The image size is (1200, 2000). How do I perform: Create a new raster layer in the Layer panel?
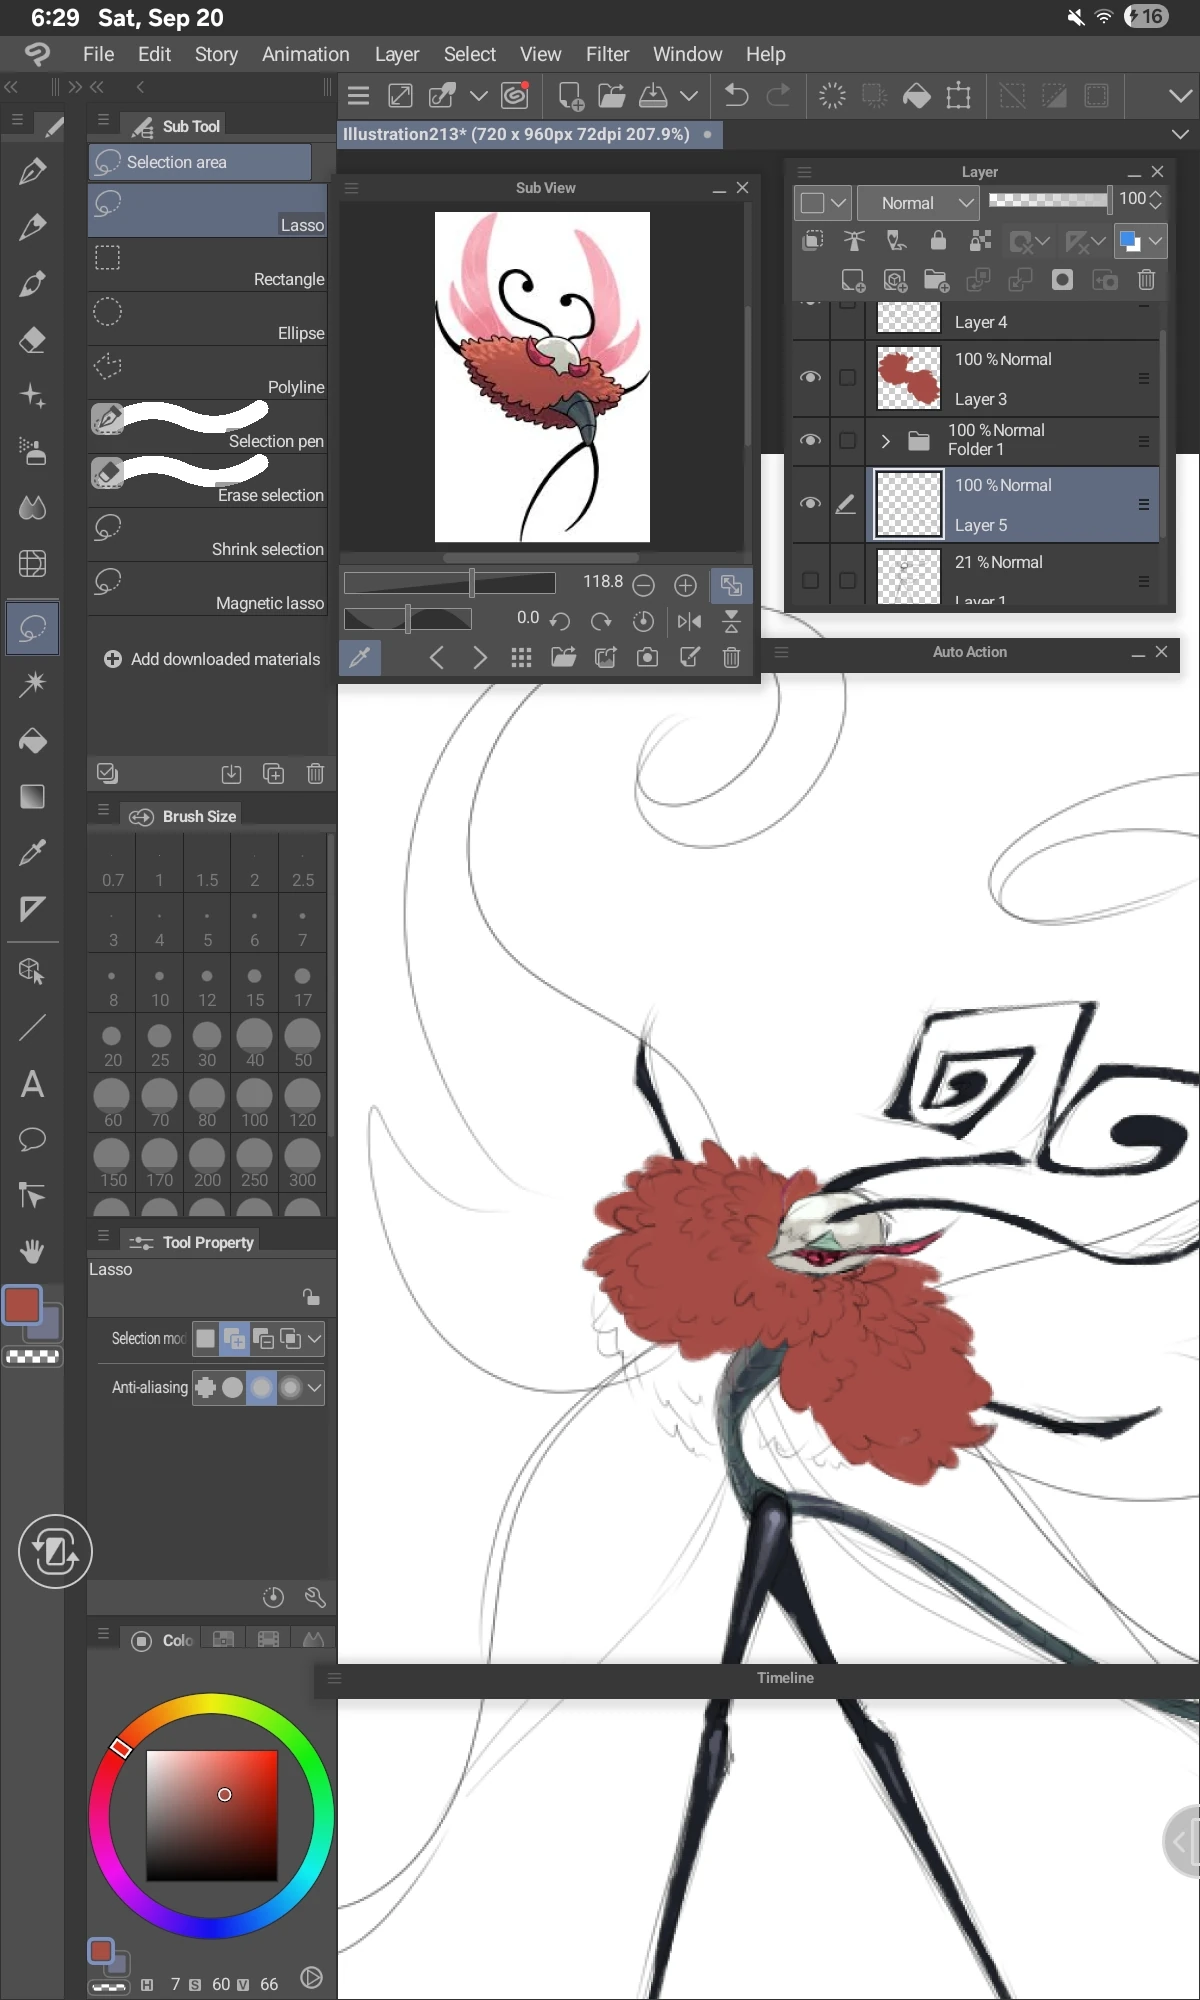tap(853, 280)
